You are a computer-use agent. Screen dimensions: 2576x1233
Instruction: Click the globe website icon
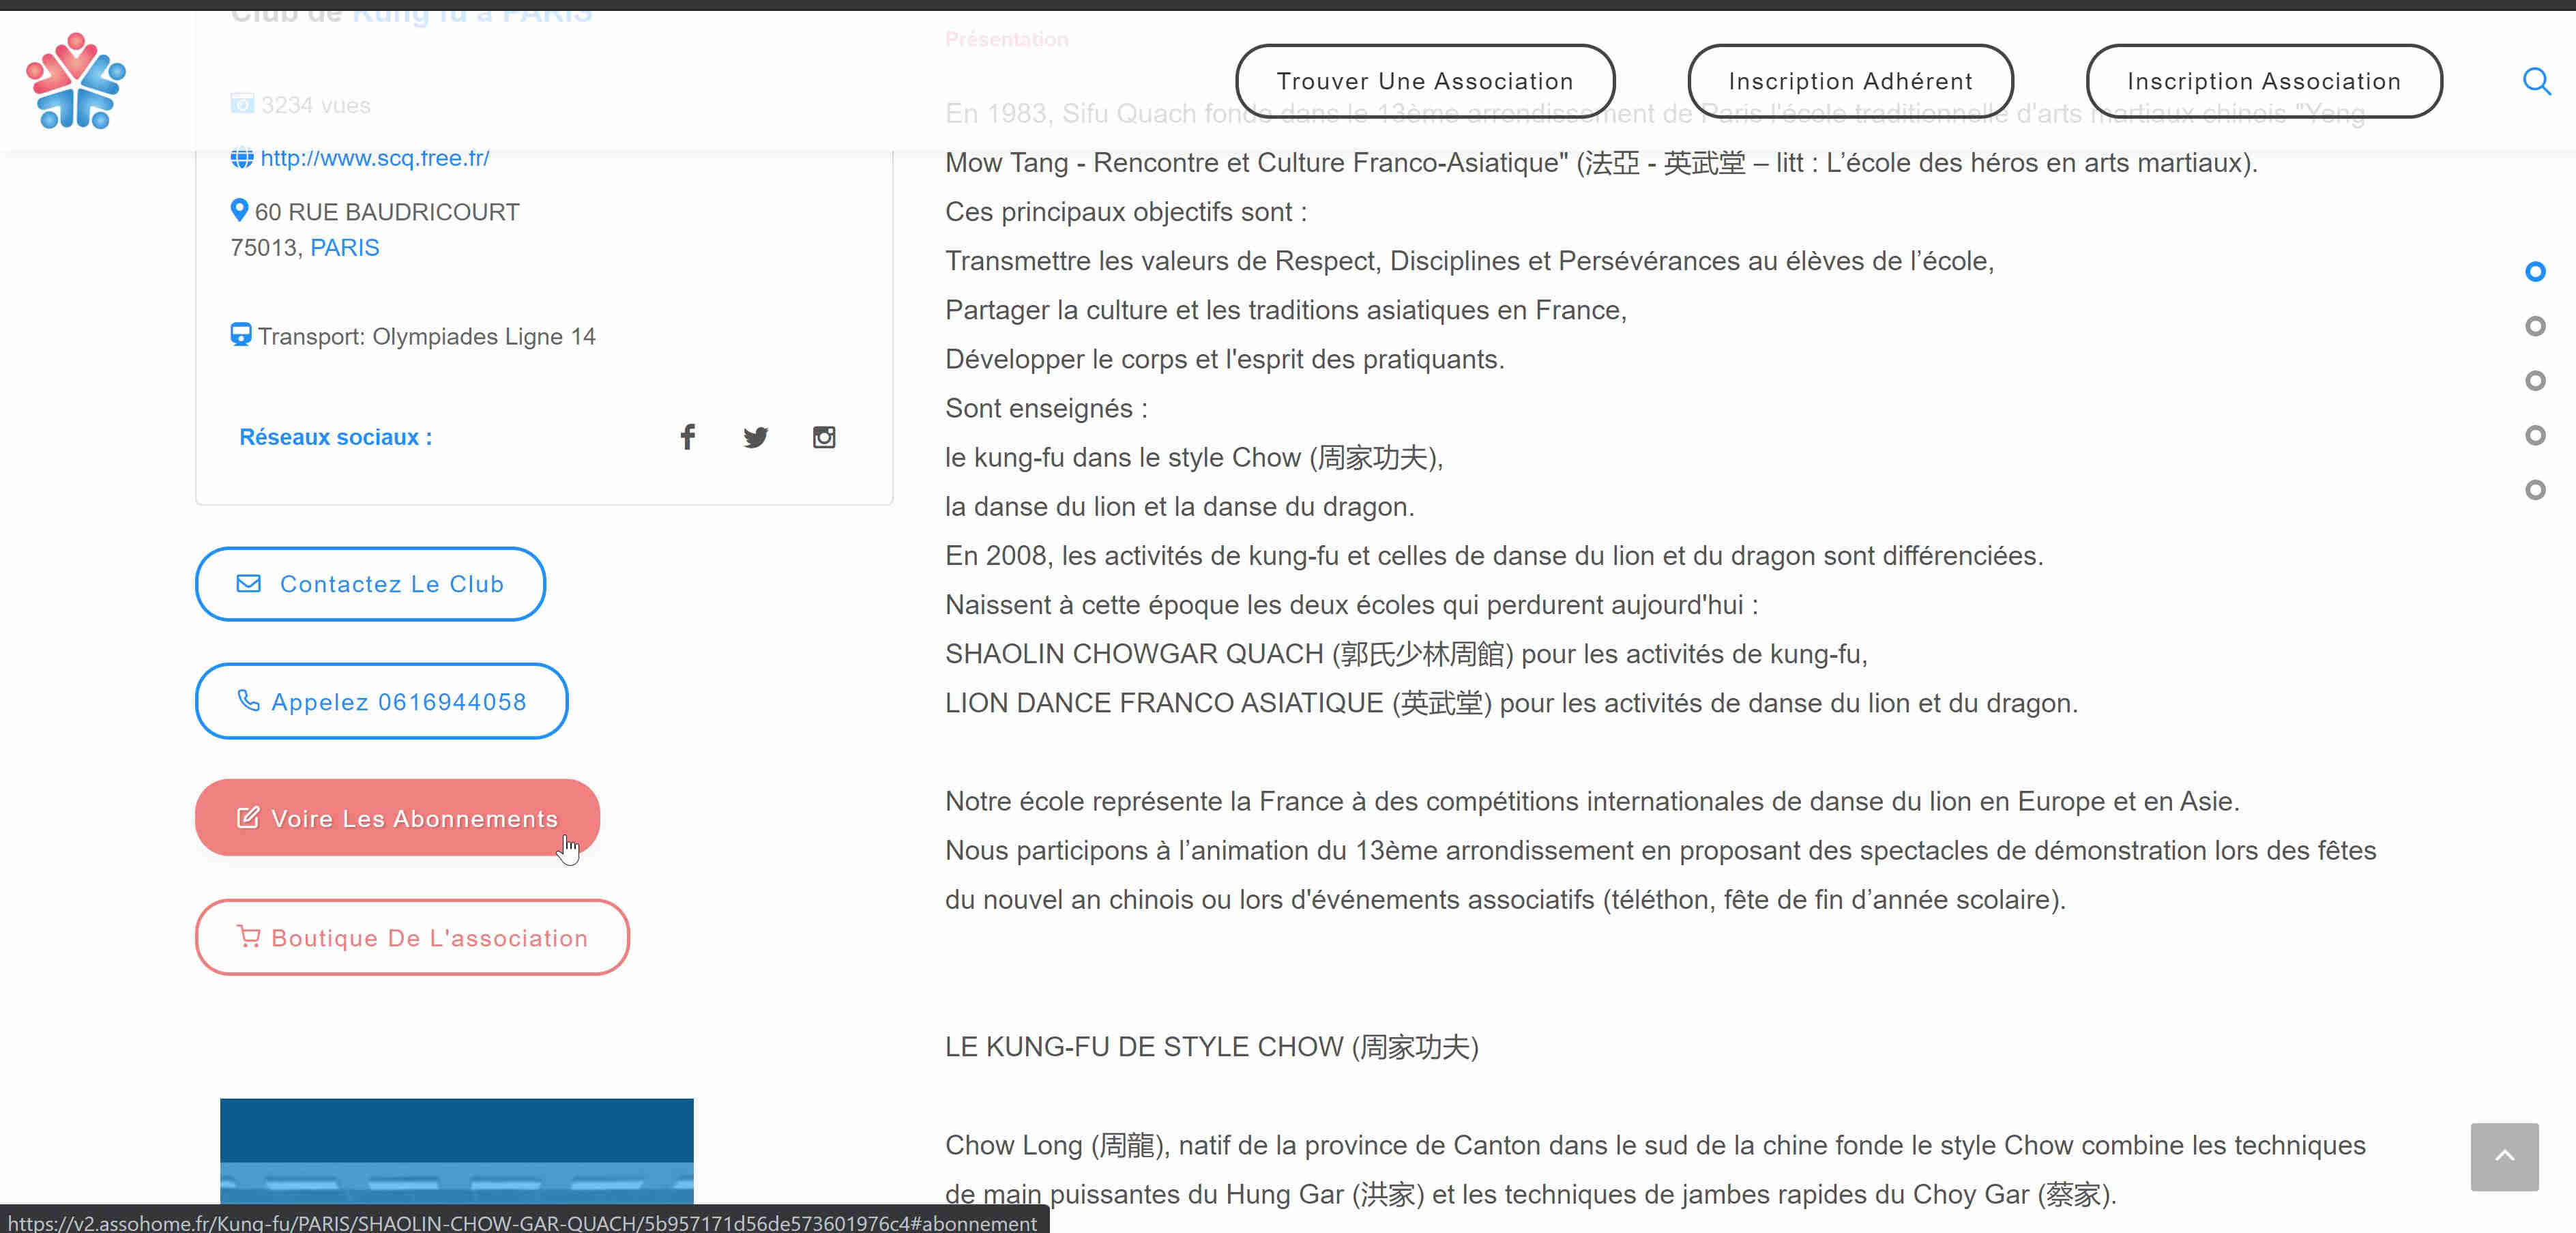pyautogui.click(x=241, y=158)
